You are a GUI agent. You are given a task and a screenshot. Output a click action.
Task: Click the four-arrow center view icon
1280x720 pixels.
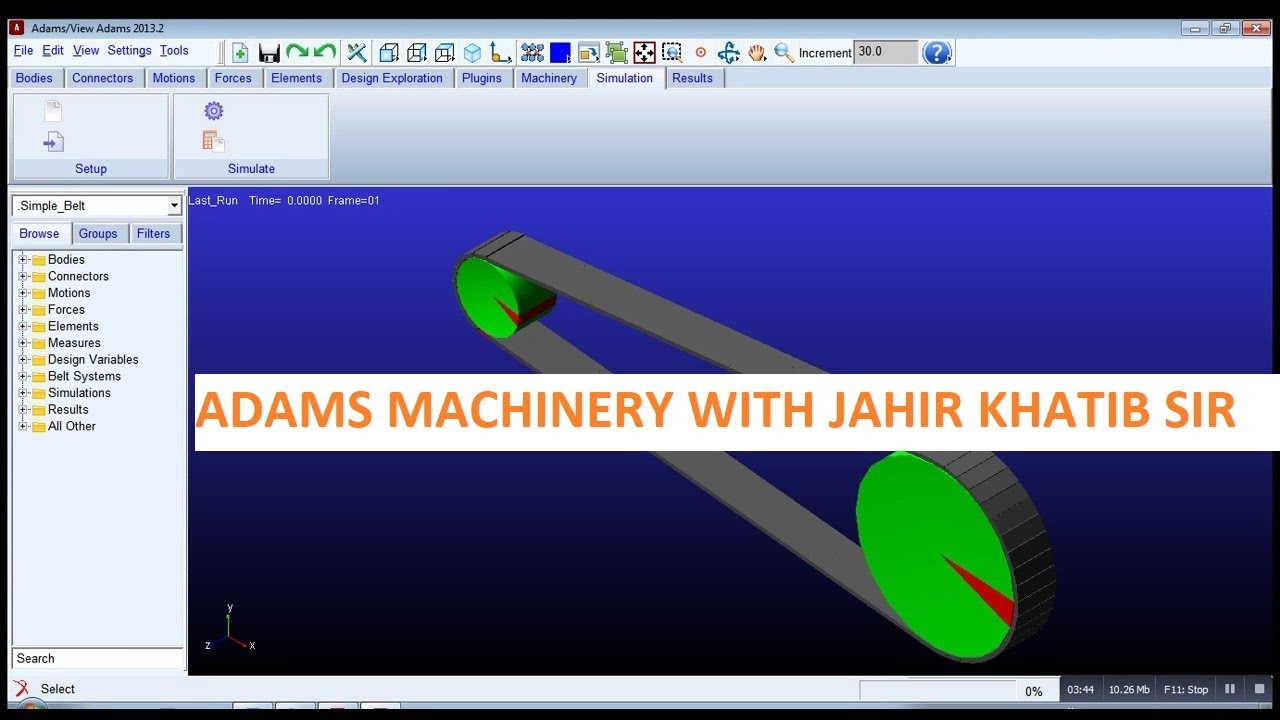(644, 53)
